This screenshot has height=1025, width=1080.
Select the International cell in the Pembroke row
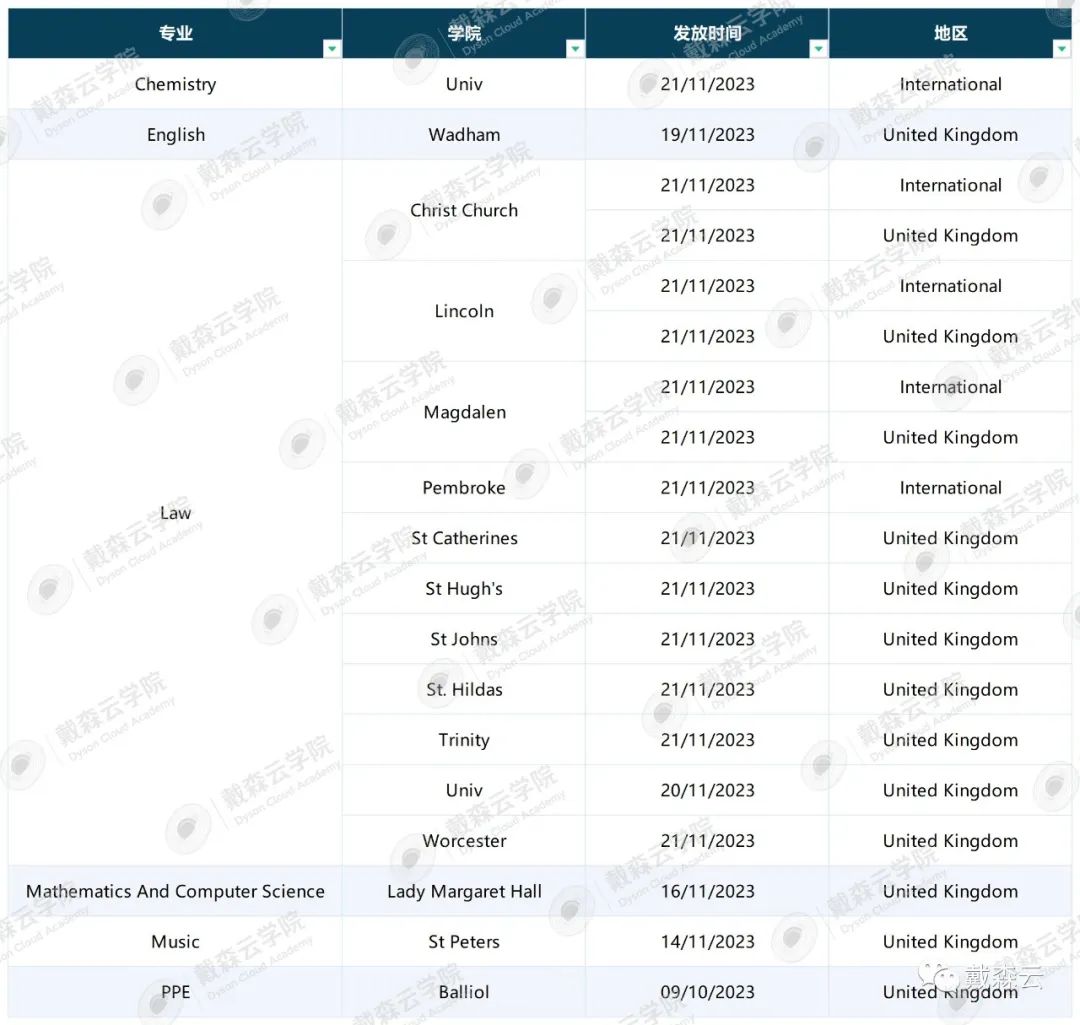[951, 487]
